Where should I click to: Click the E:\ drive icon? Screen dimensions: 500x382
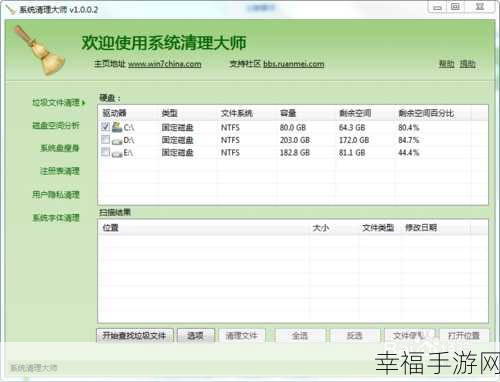click(x=117, y=153)
